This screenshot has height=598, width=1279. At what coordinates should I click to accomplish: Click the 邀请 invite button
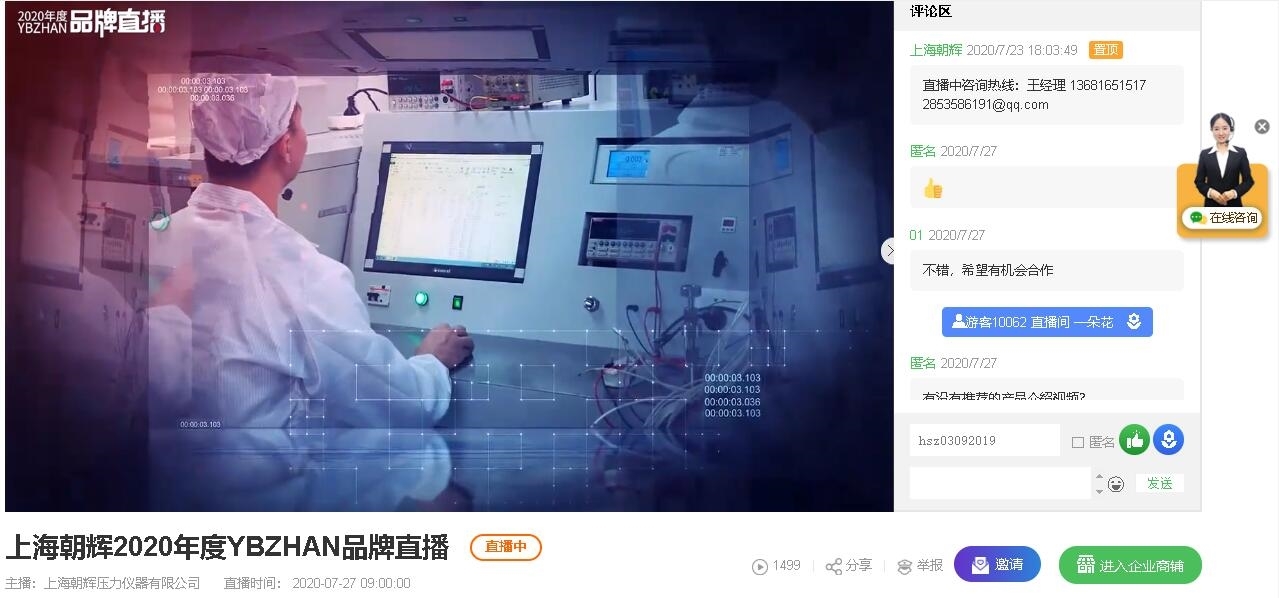pos(997,565)
